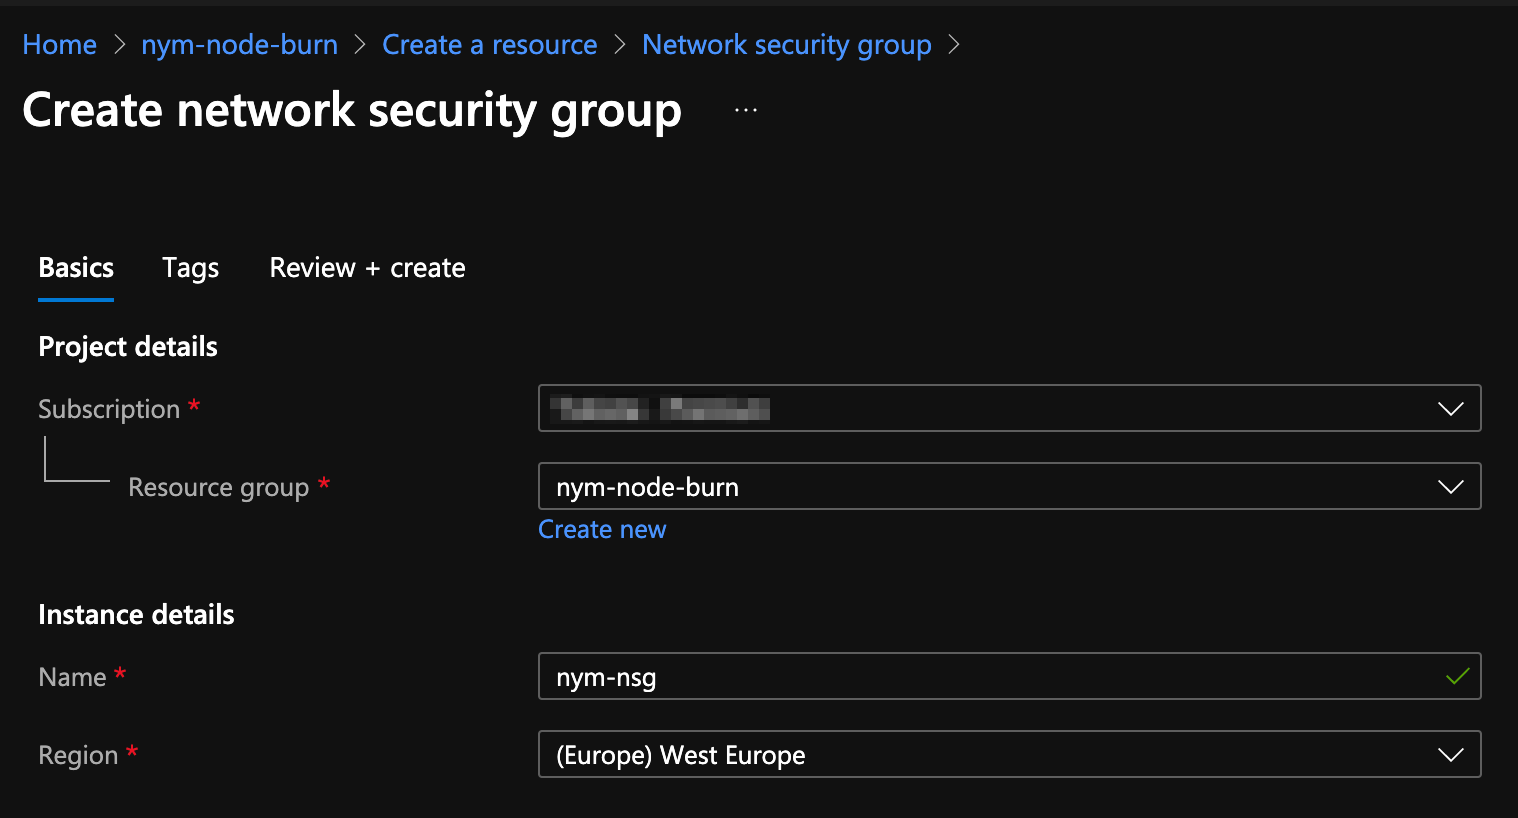Open the Tags tab
1518x818 pixels.
[x=190, y=268]
